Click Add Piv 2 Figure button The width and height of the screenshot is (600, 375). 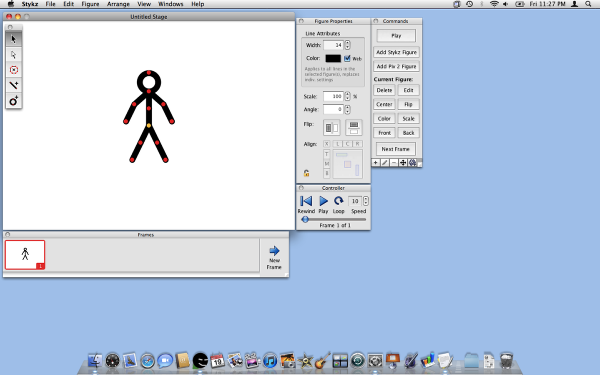(396, 66)
